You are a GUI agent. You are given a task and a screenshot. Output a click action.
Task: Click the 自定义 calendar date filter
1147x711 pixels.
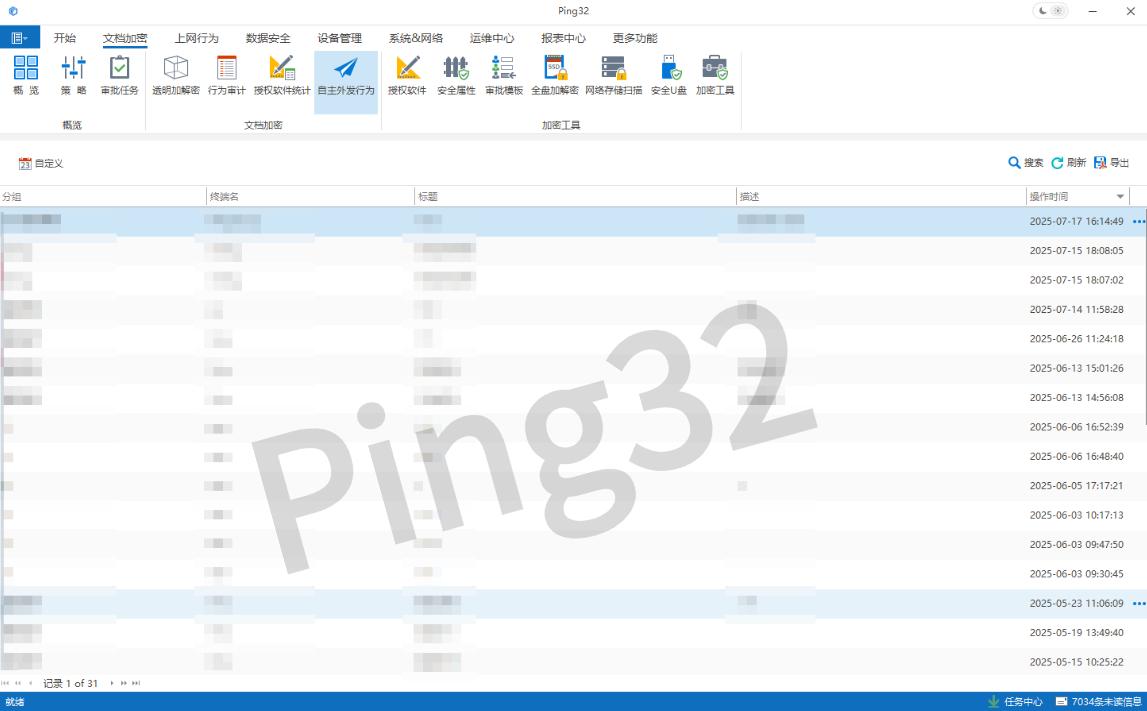pyautogui.click(x=41, y=163)
